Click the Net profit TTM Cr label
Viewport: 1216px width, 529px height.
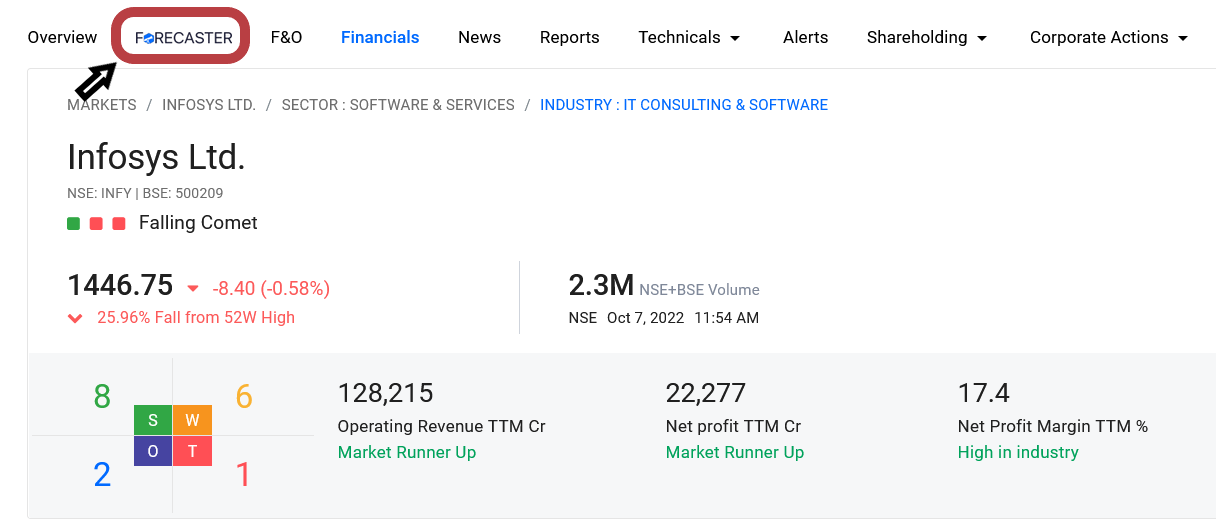point(734,426)
